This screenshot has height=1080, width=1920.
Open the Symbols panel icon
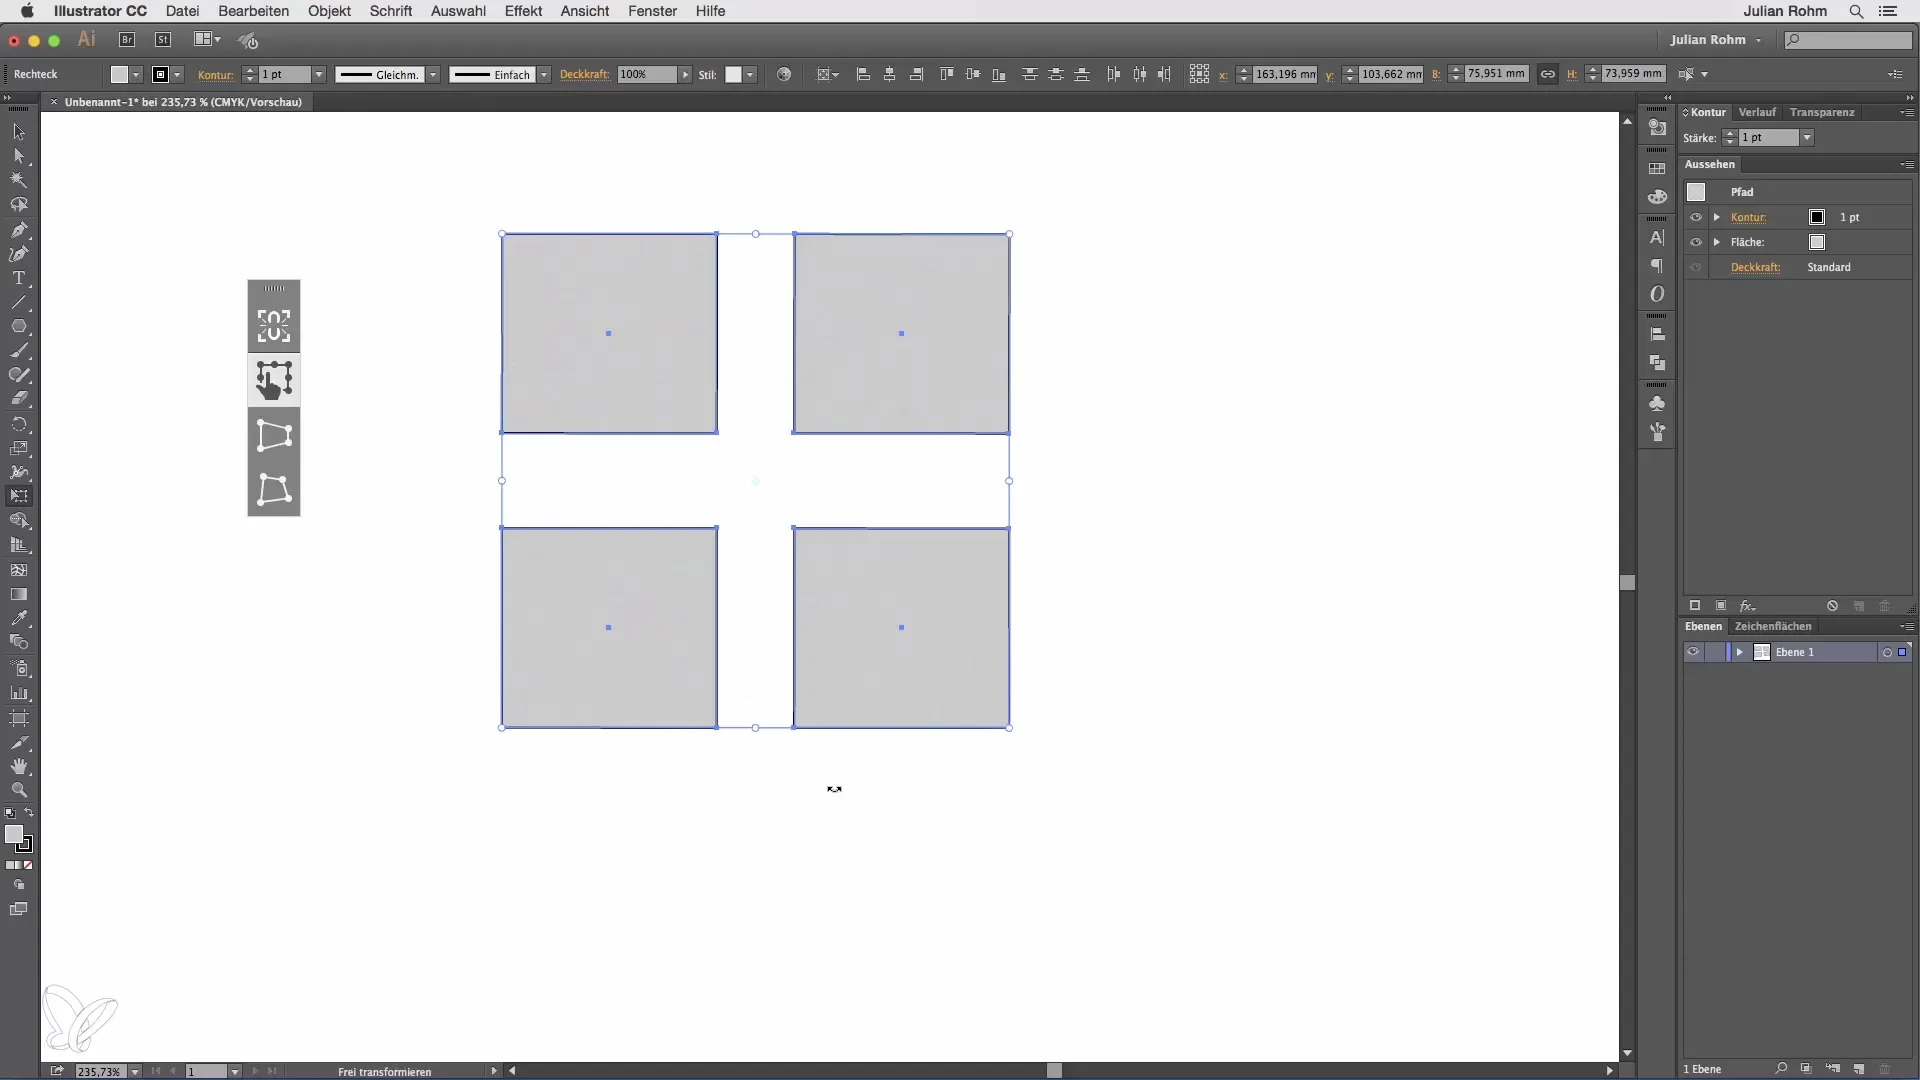pyautogui.click(x=1657, y=404)
